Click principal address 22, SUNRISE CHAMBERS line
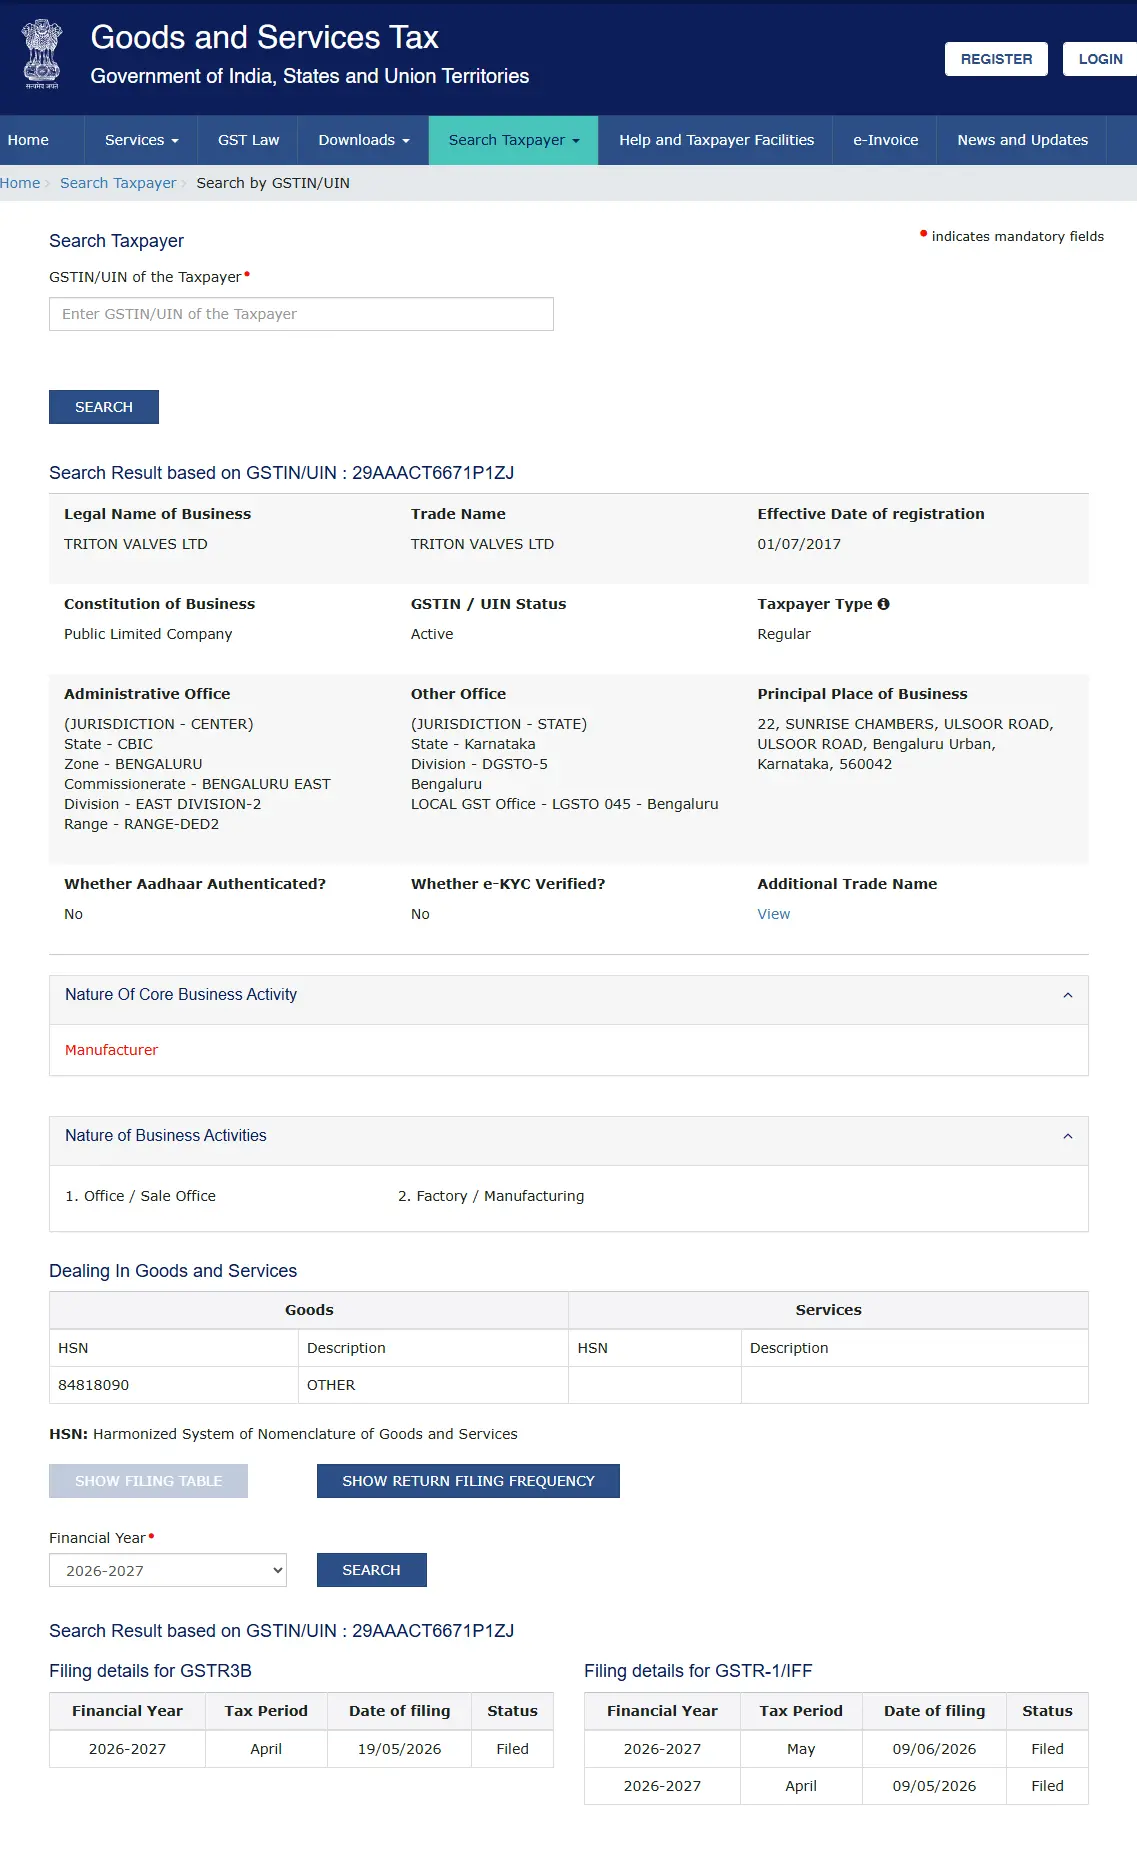The image size is (1137, 1851). 905,724
